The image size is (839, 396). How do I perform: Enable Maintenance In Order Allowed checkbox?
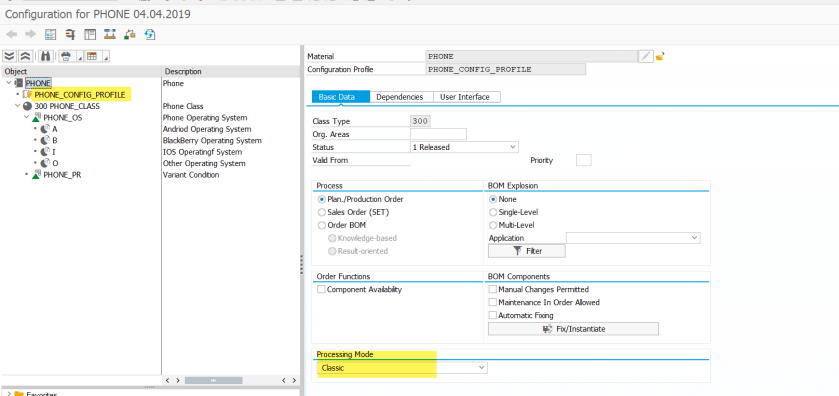click(x=493, y=302)
